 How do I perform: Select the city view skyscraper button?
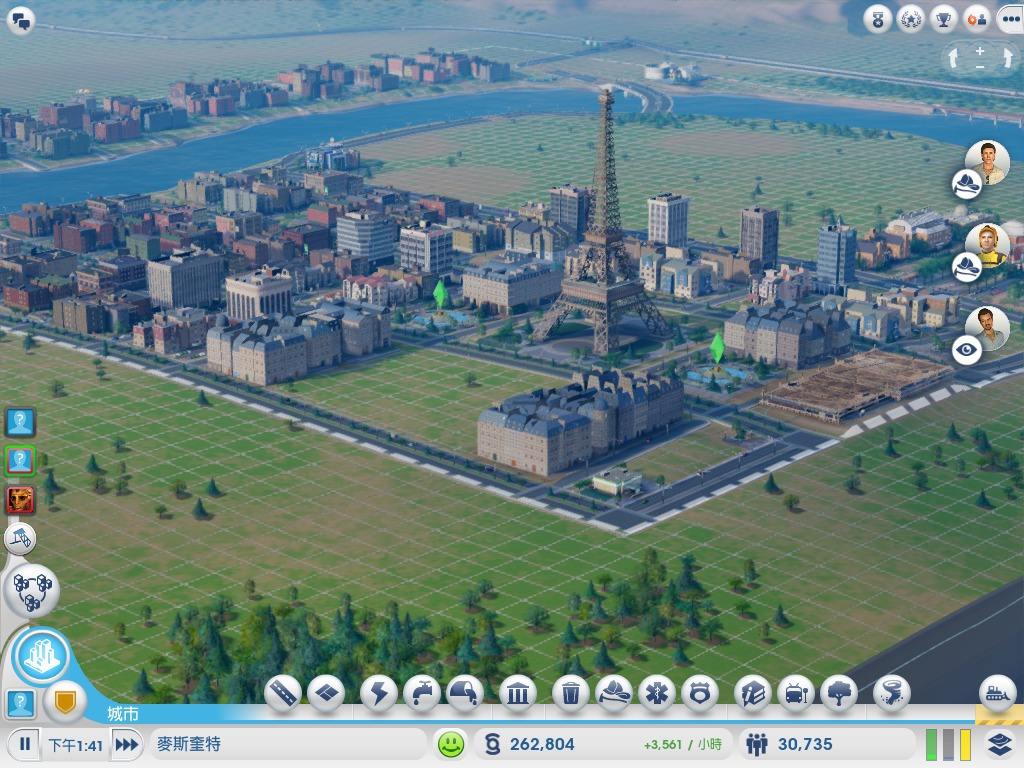(x=42, y=656)
